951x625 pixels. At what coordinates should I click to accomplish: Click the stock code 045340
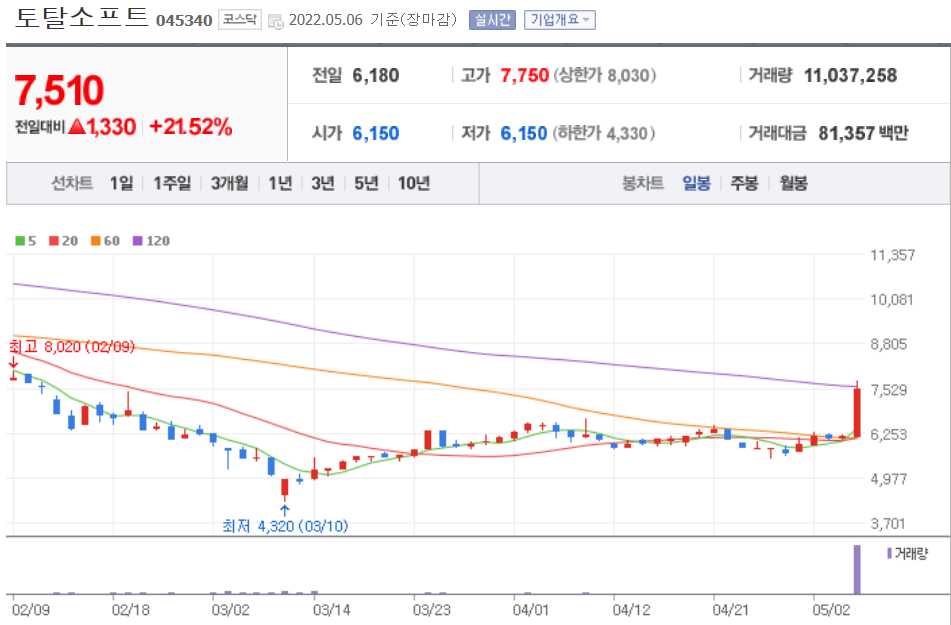[184, 21]
